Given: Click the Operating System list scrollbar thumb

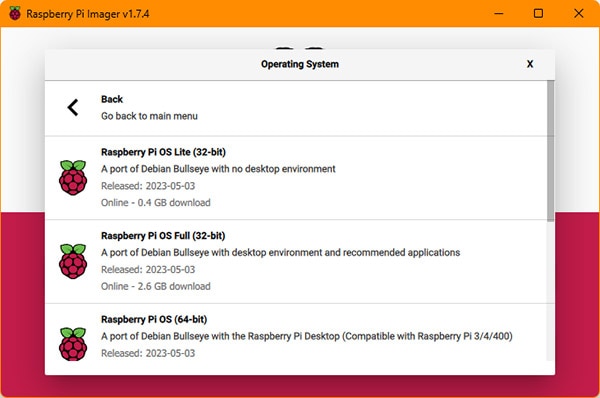Looking at the screenshot, I should (550, 151).
